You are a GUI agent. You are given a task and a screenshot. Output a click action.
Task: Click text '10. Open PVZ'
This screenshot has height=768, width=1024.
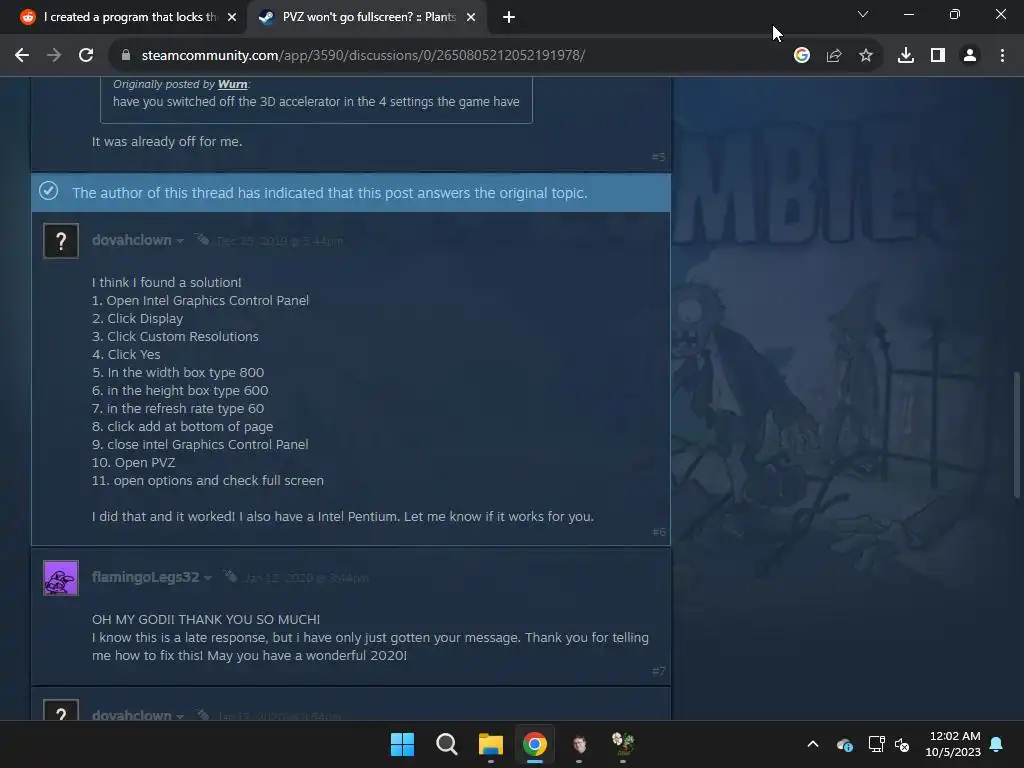tap(133, 462)
